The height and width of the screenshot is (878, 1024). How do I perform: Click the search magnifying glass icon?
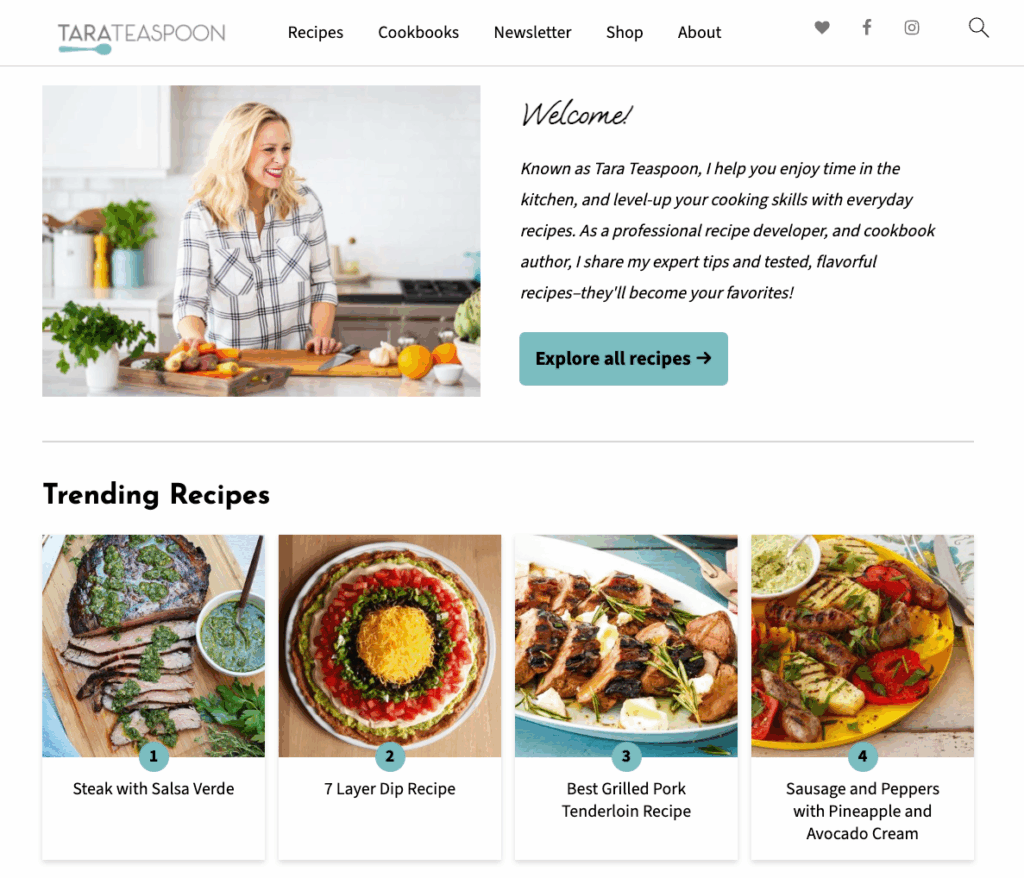[x=978, y=27]
